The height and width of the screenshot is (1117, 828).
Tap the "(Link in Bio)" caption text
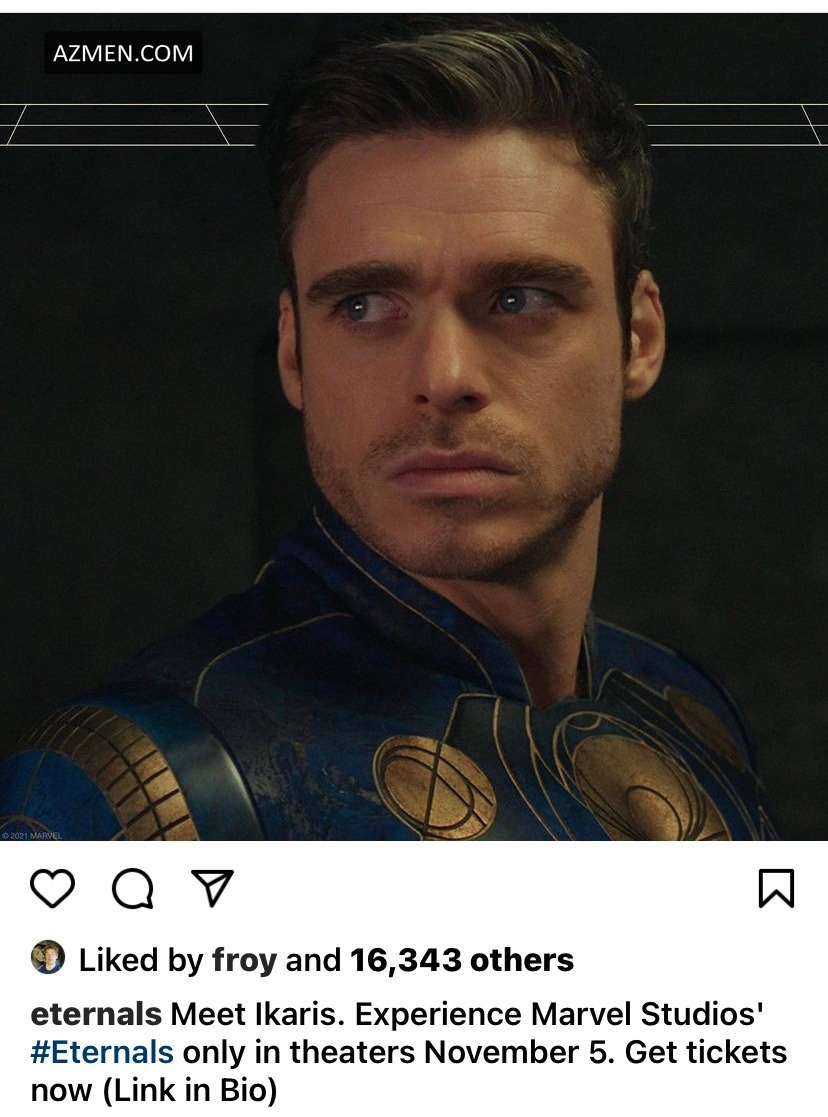pyautogui.click(x=189, y=1090)
